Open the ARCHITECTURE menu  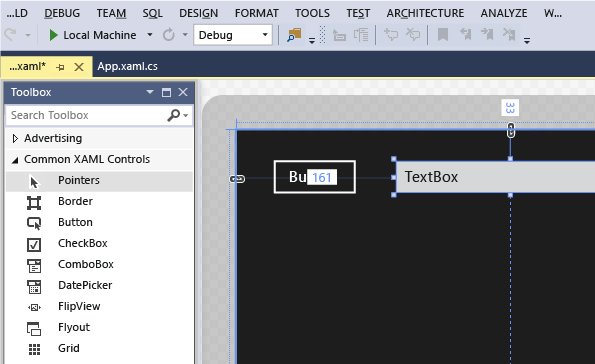pos(425,13)
